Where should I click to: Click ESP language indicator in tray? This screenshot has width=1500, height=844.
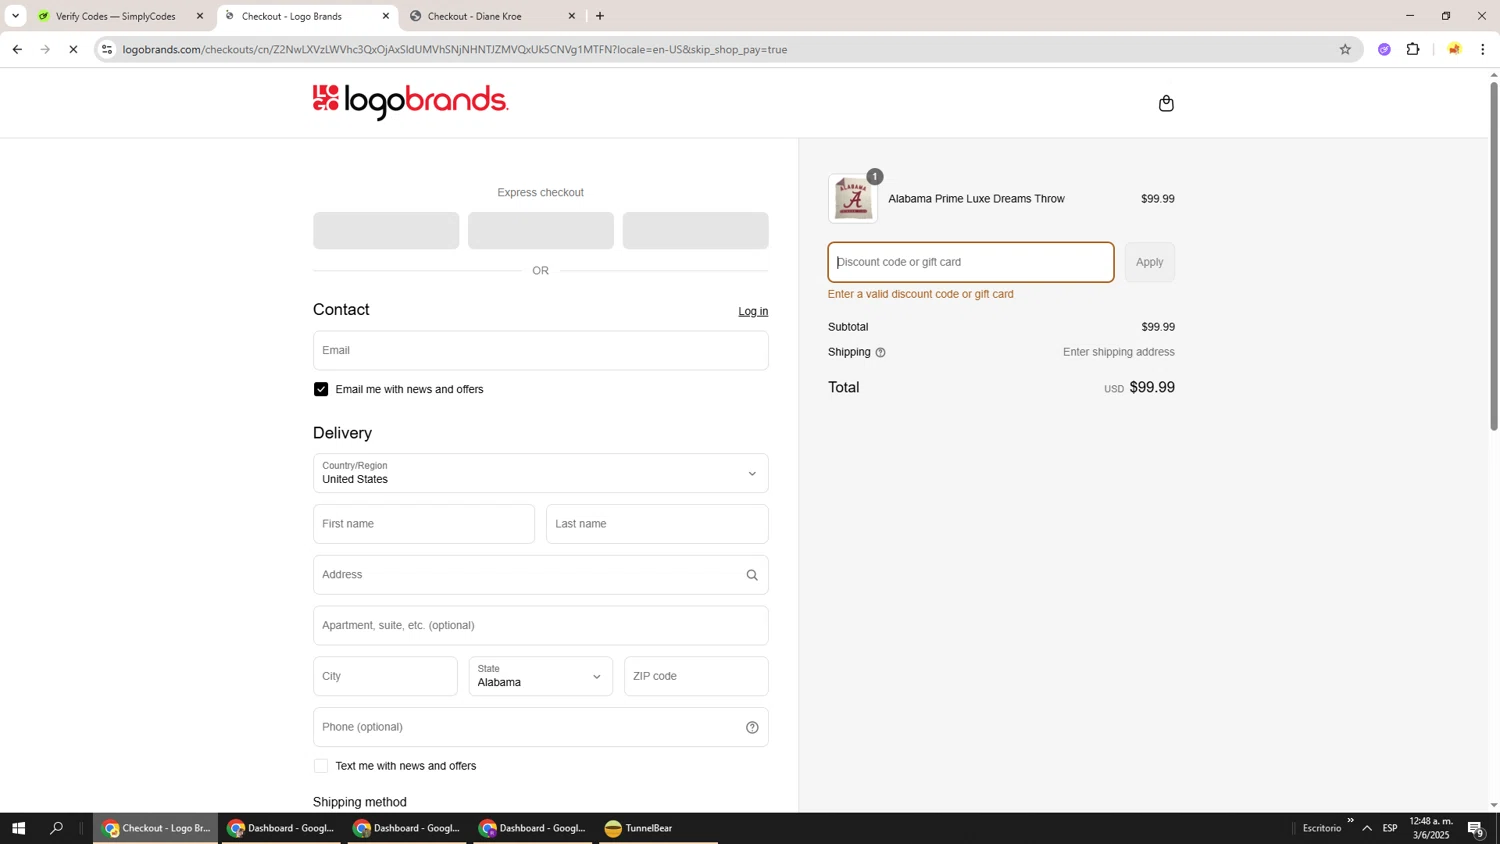click(1390, 828)
